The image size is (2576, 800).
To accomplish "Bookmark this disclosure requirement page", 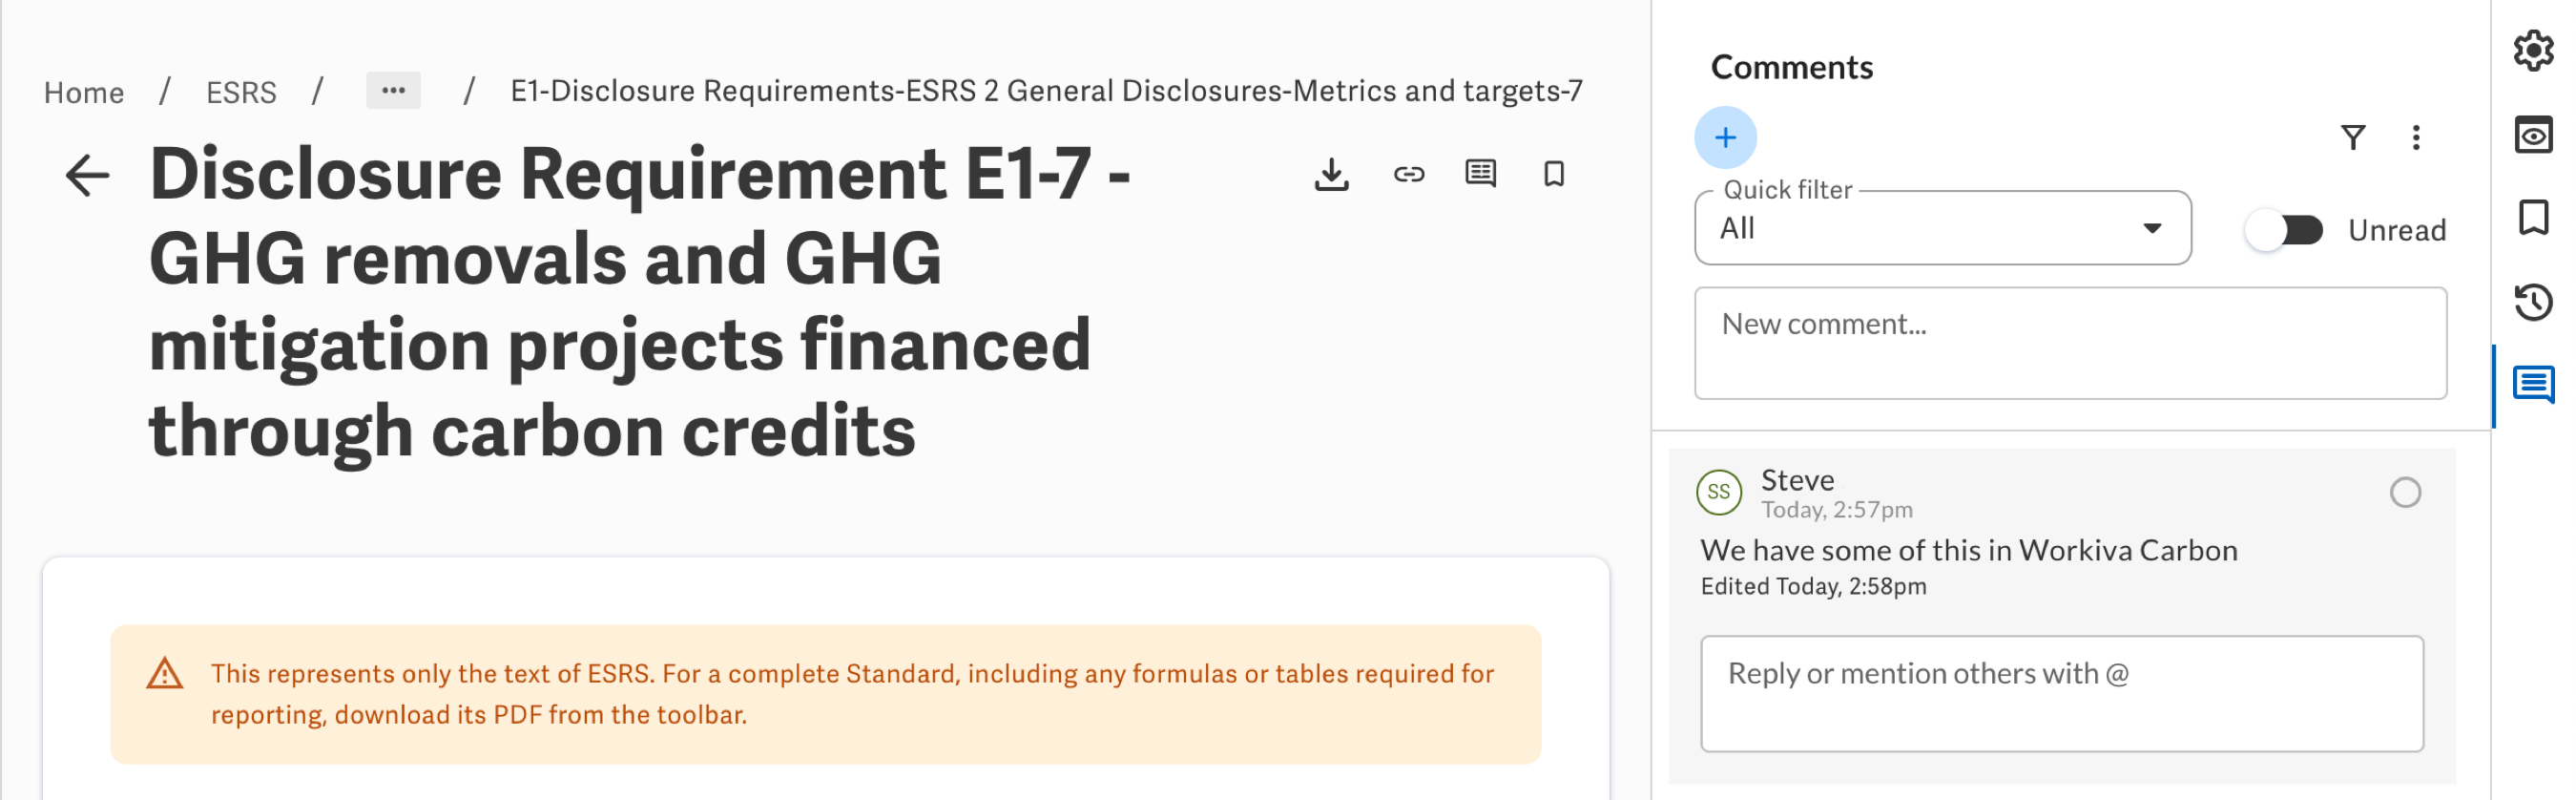I will [1554, 175].
